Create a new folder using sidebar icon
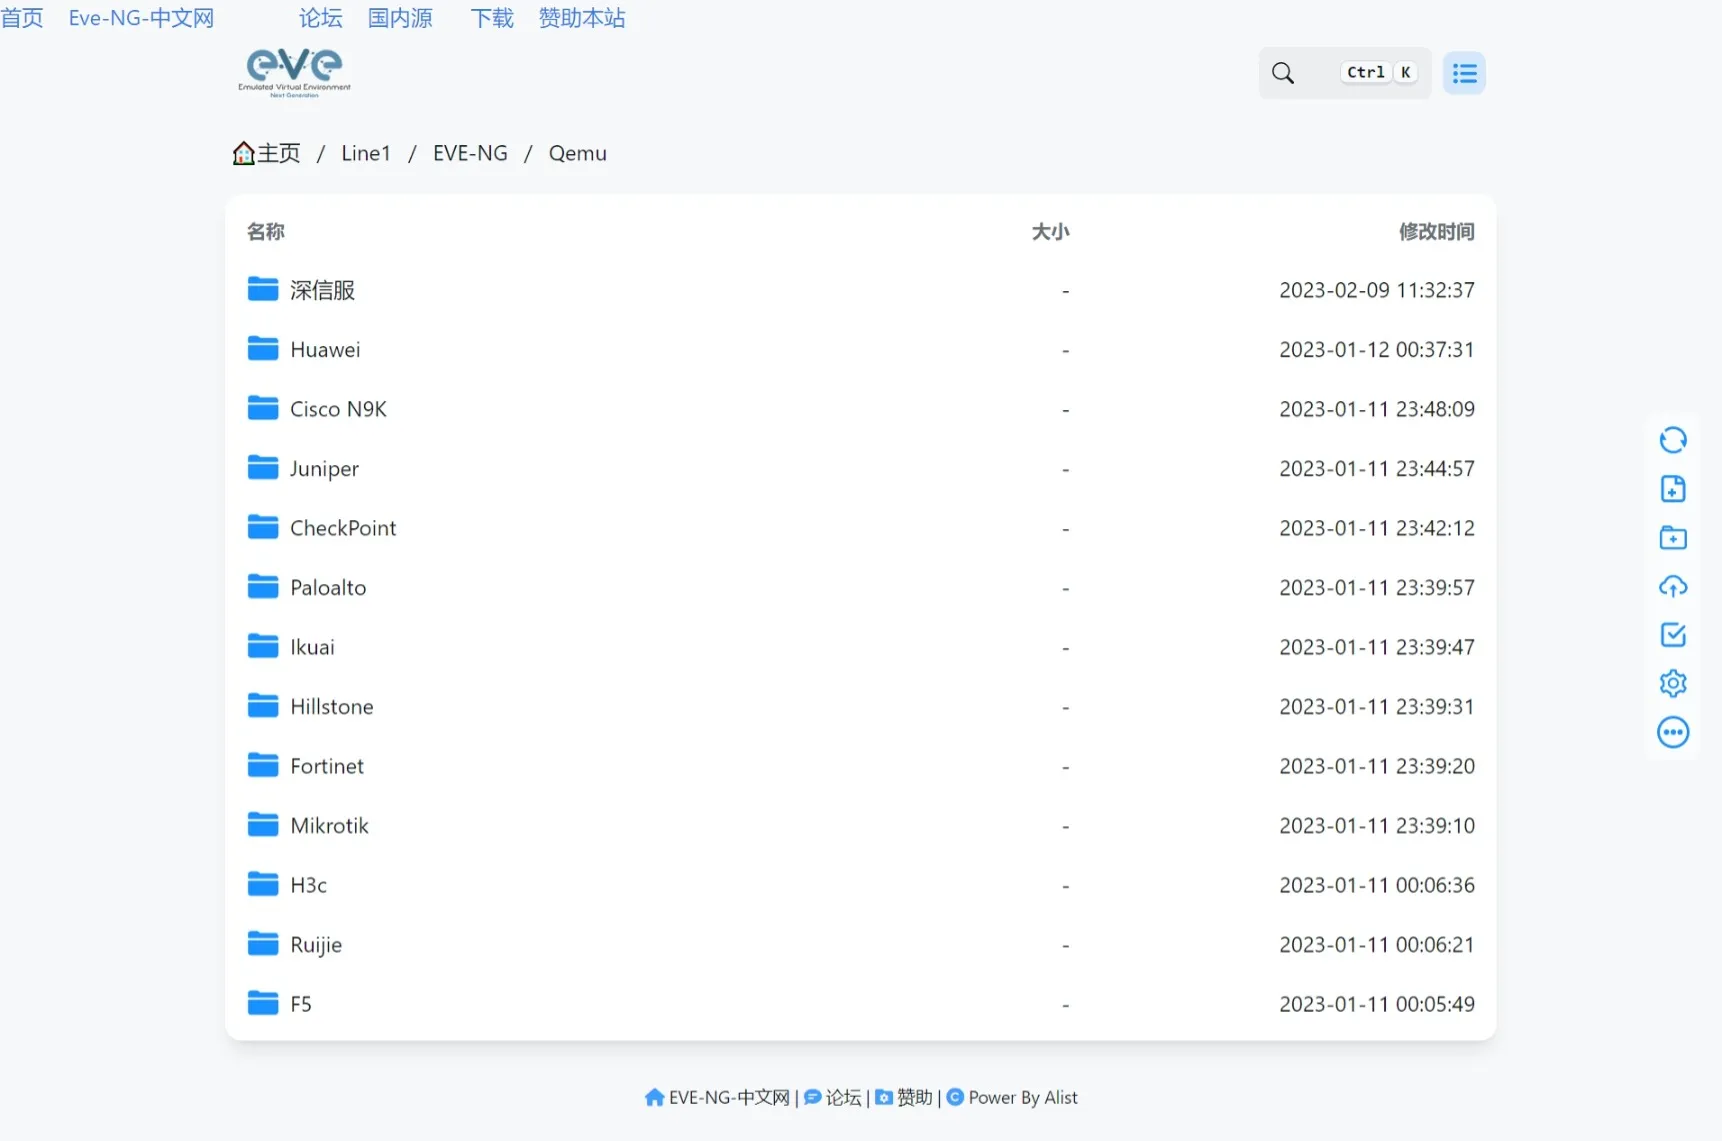Image resolution: width=1722 pixels, height=1141 pixels. pos(1671,537)
